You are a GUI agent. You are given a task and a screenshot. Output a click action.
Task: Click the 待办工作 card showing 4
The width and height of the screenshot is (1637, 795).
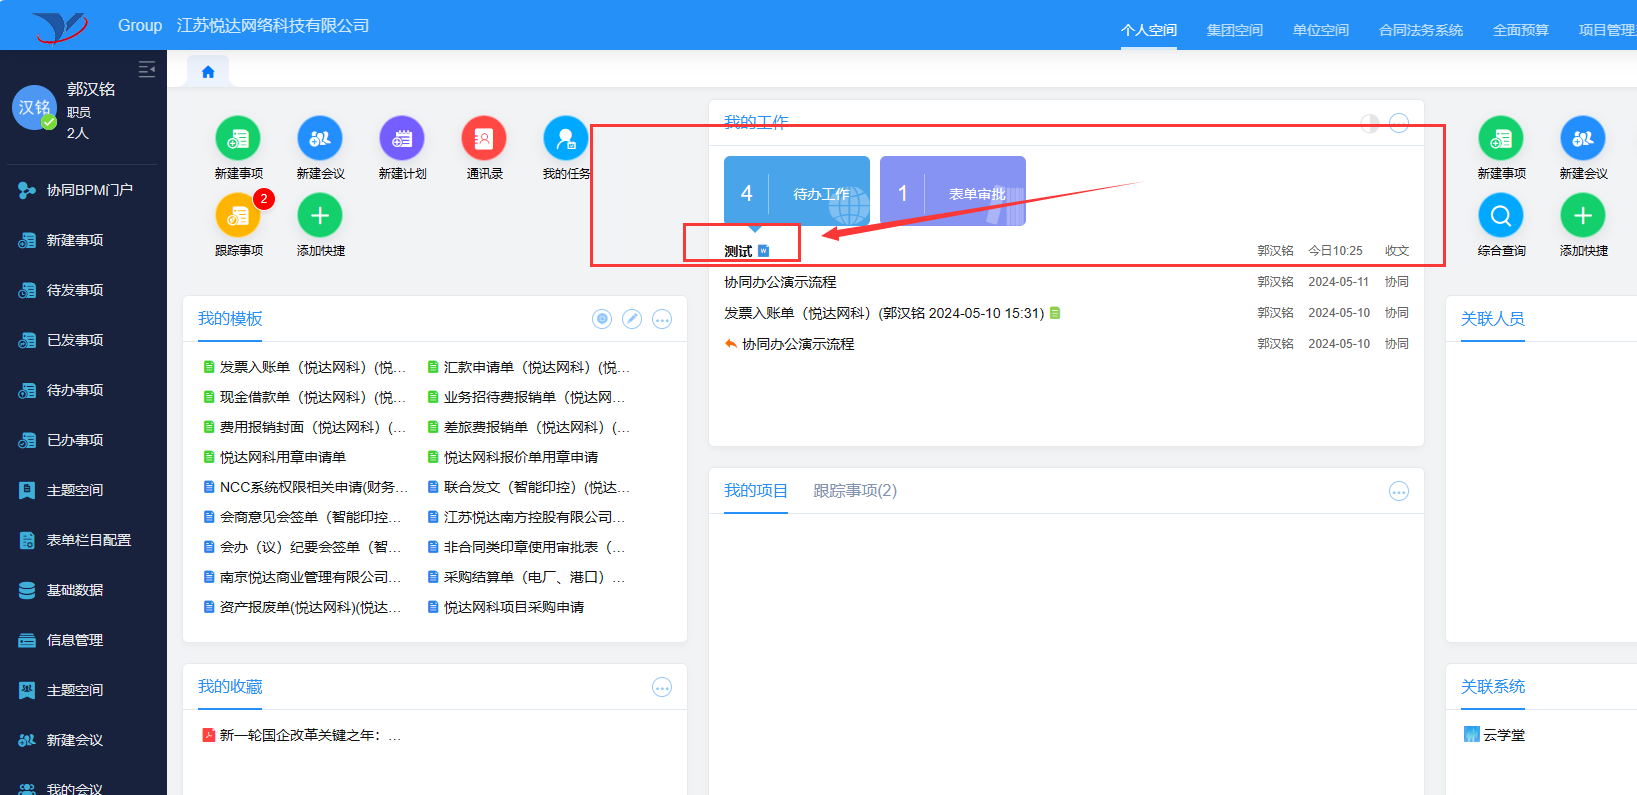(x=797, y=191)
